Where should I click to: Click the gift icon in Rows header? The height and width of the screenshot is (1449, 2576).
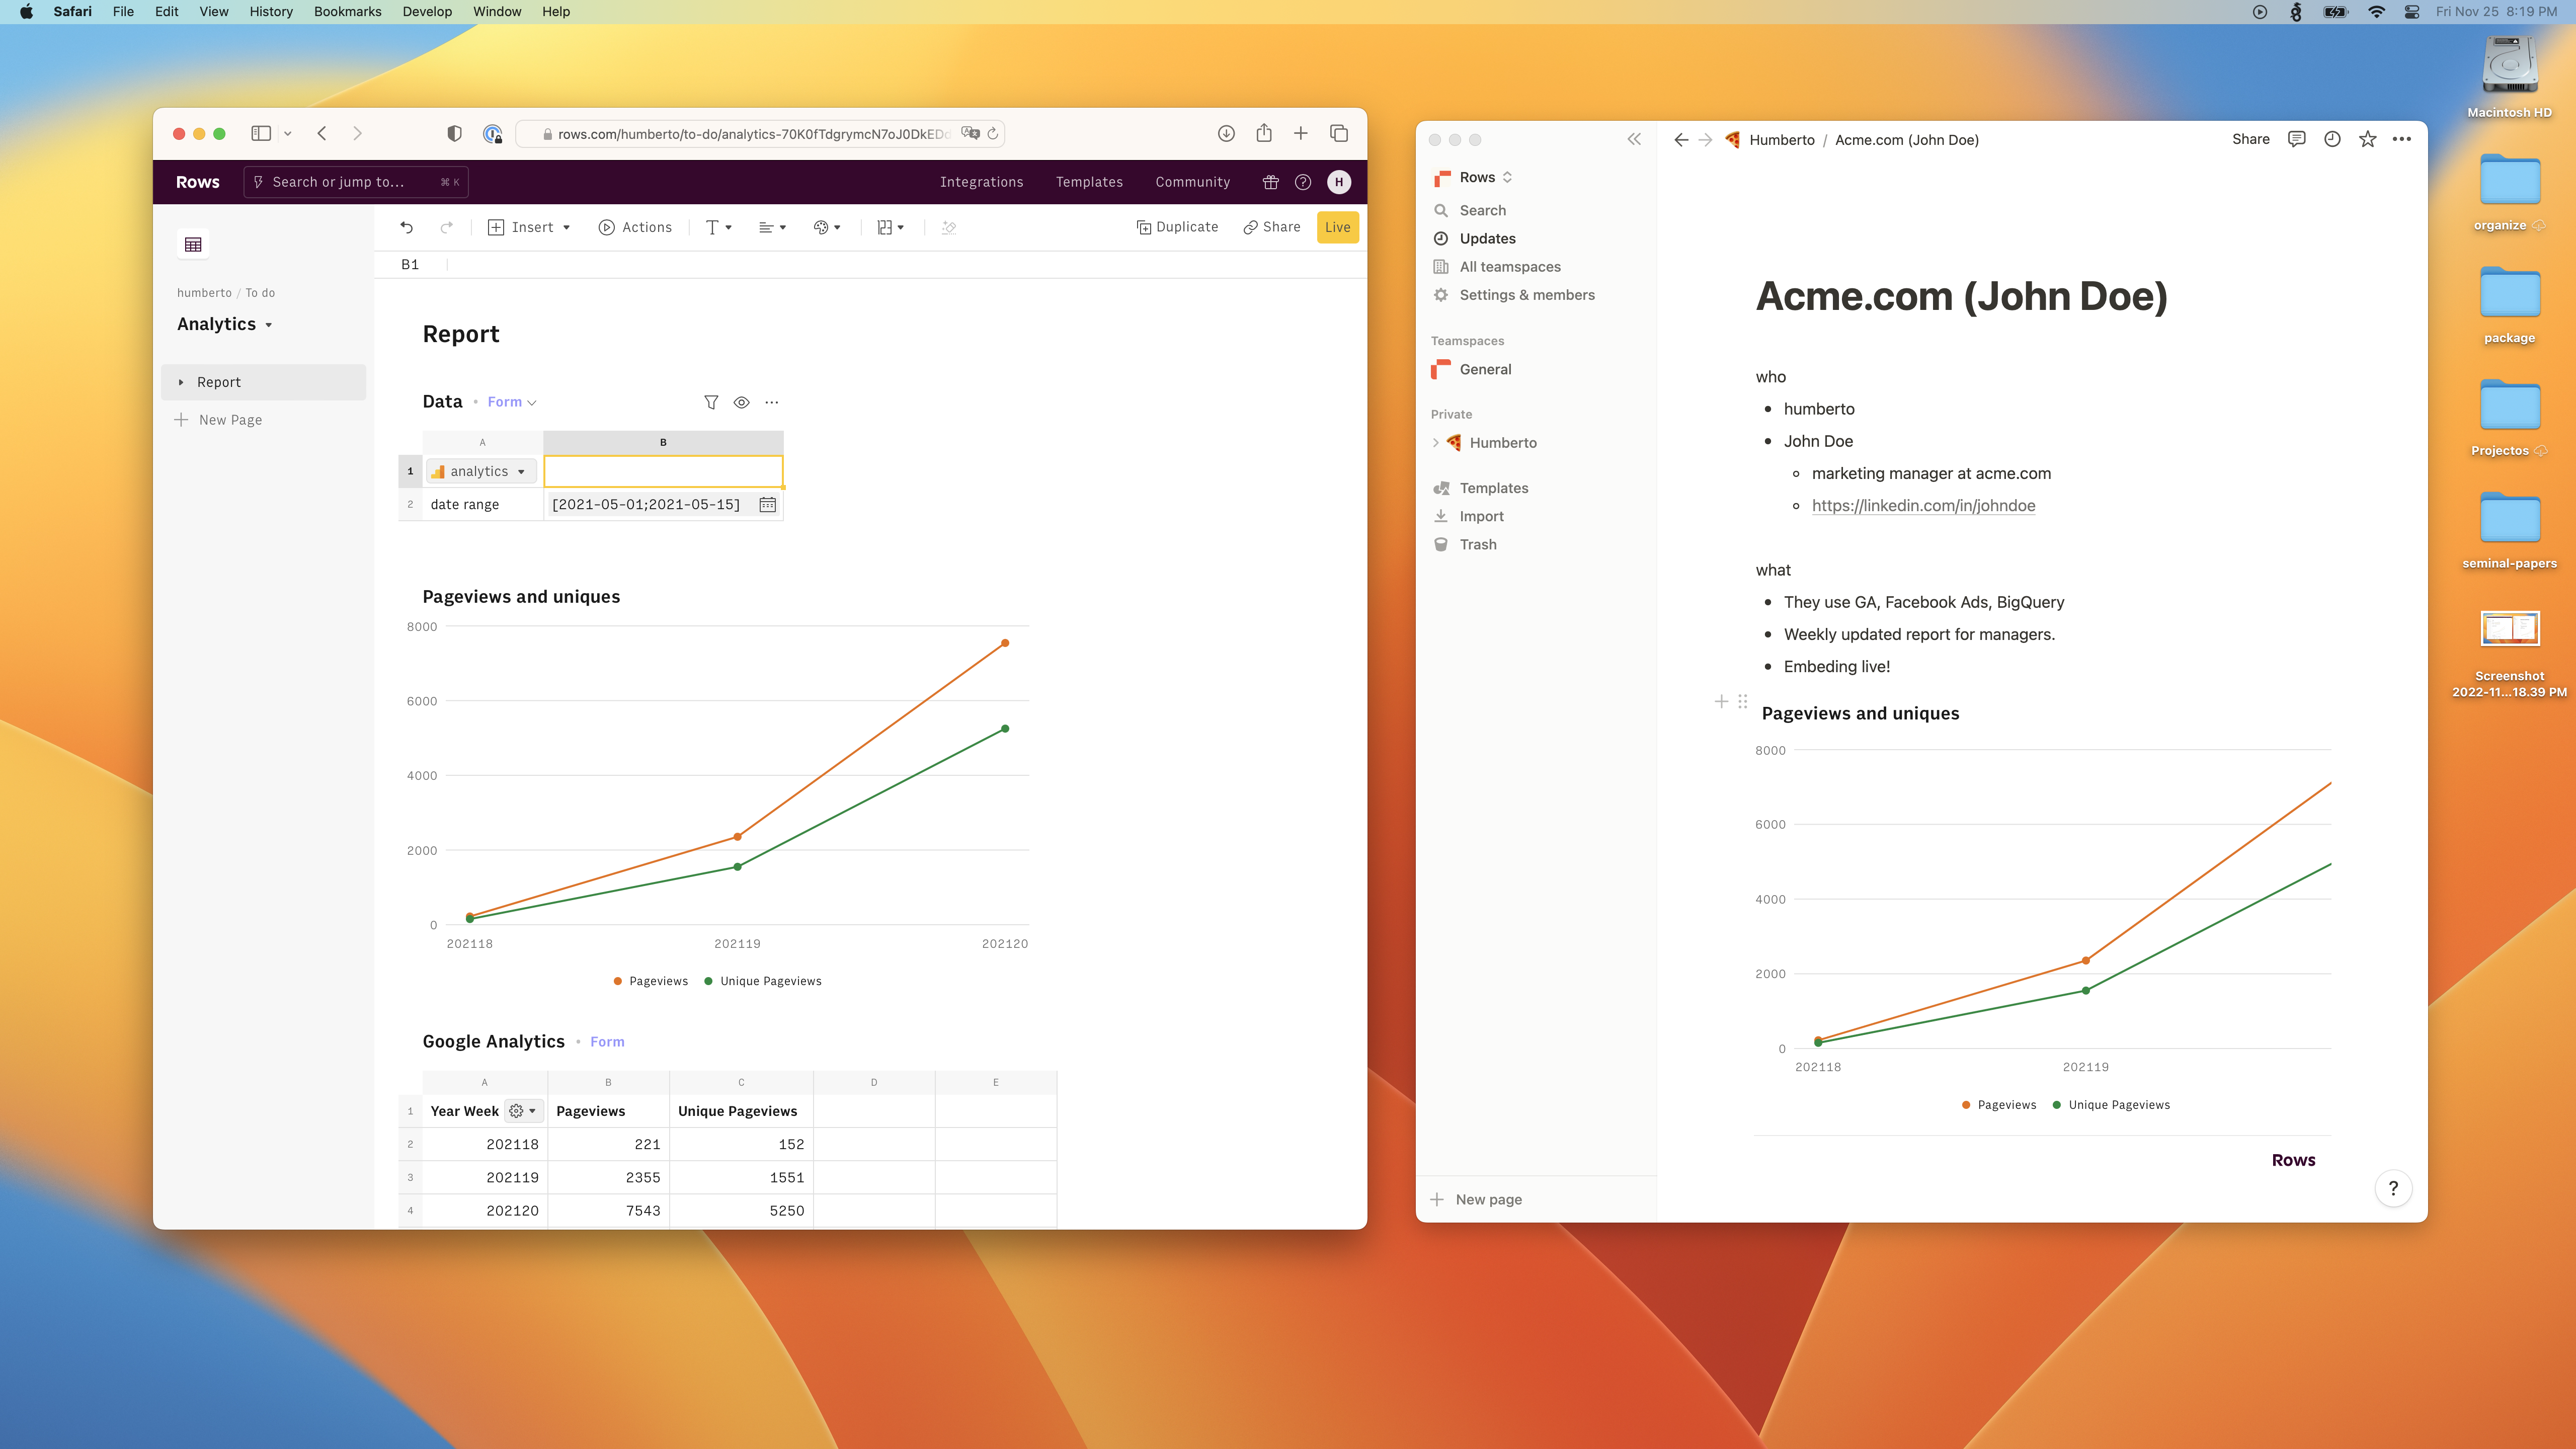[1270, 182]
